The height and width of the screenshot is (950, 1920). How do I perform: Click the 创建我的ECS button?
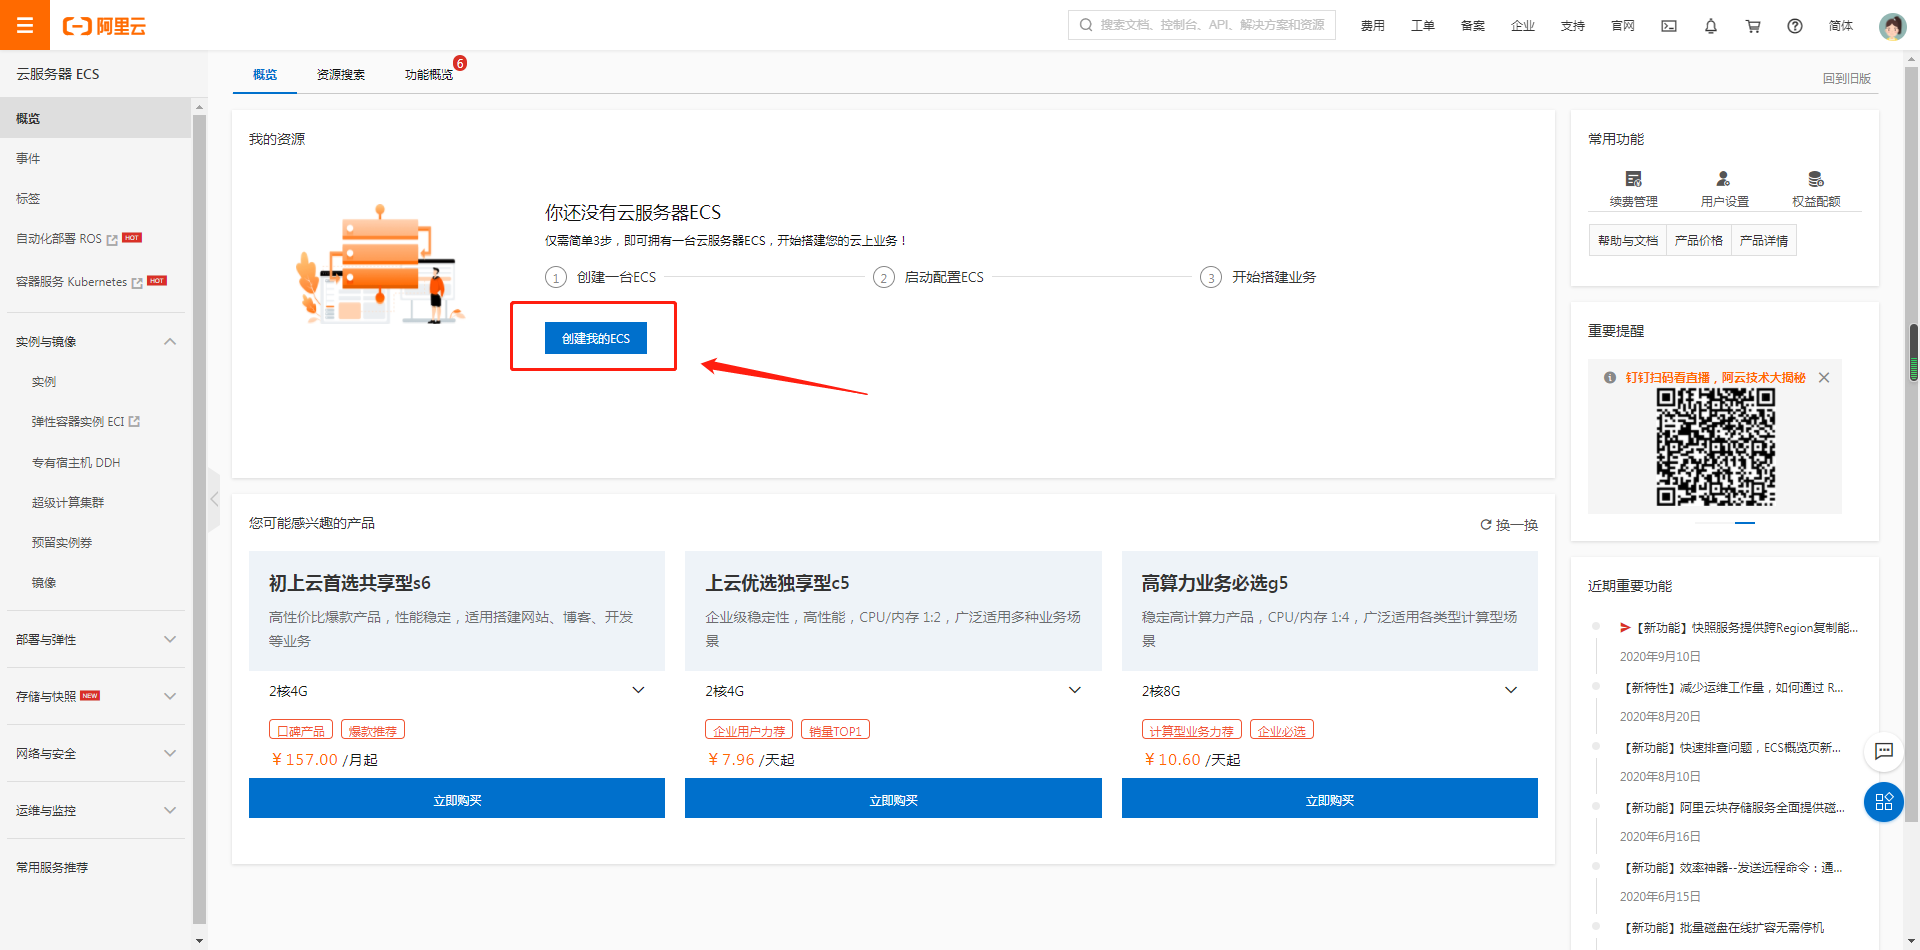click(x=596, y=338)
